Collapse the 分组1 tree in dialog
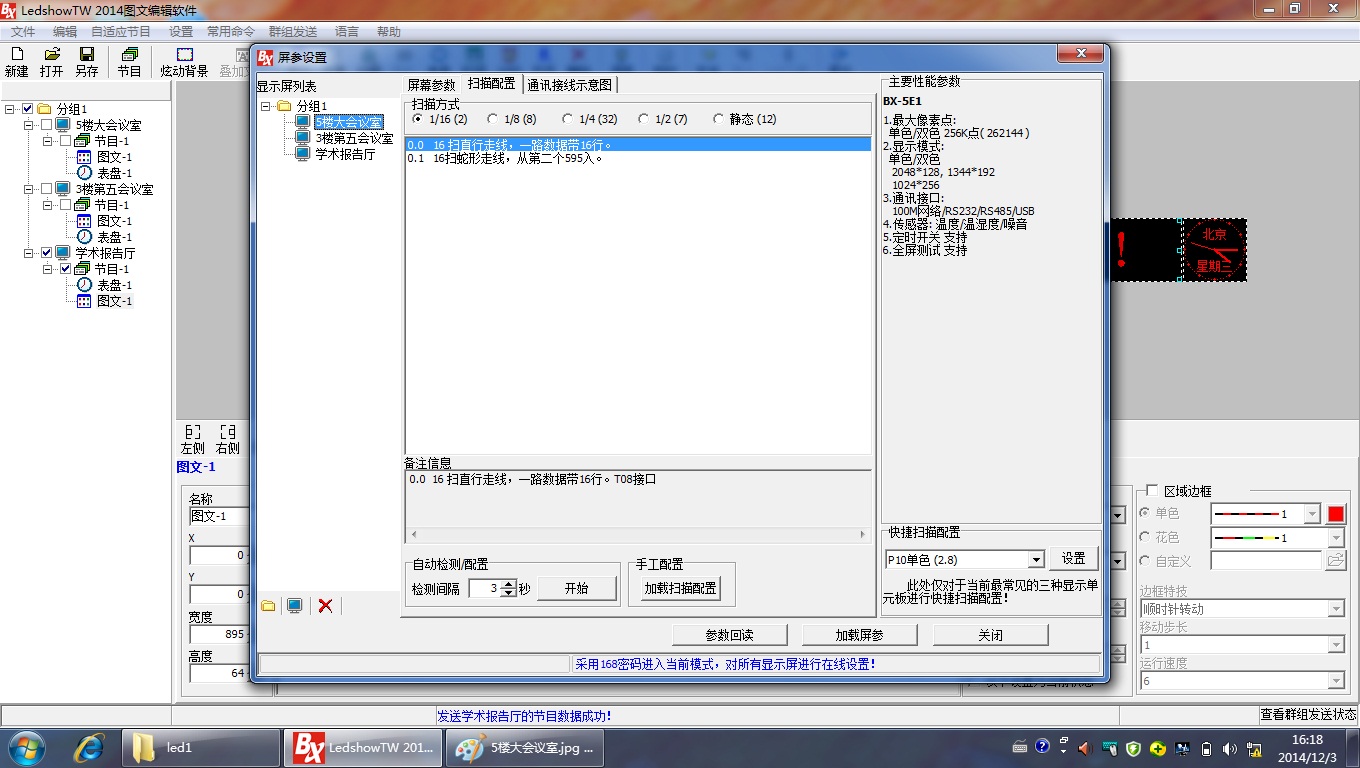Screen dimensions: 1360x768 point(266,106)
